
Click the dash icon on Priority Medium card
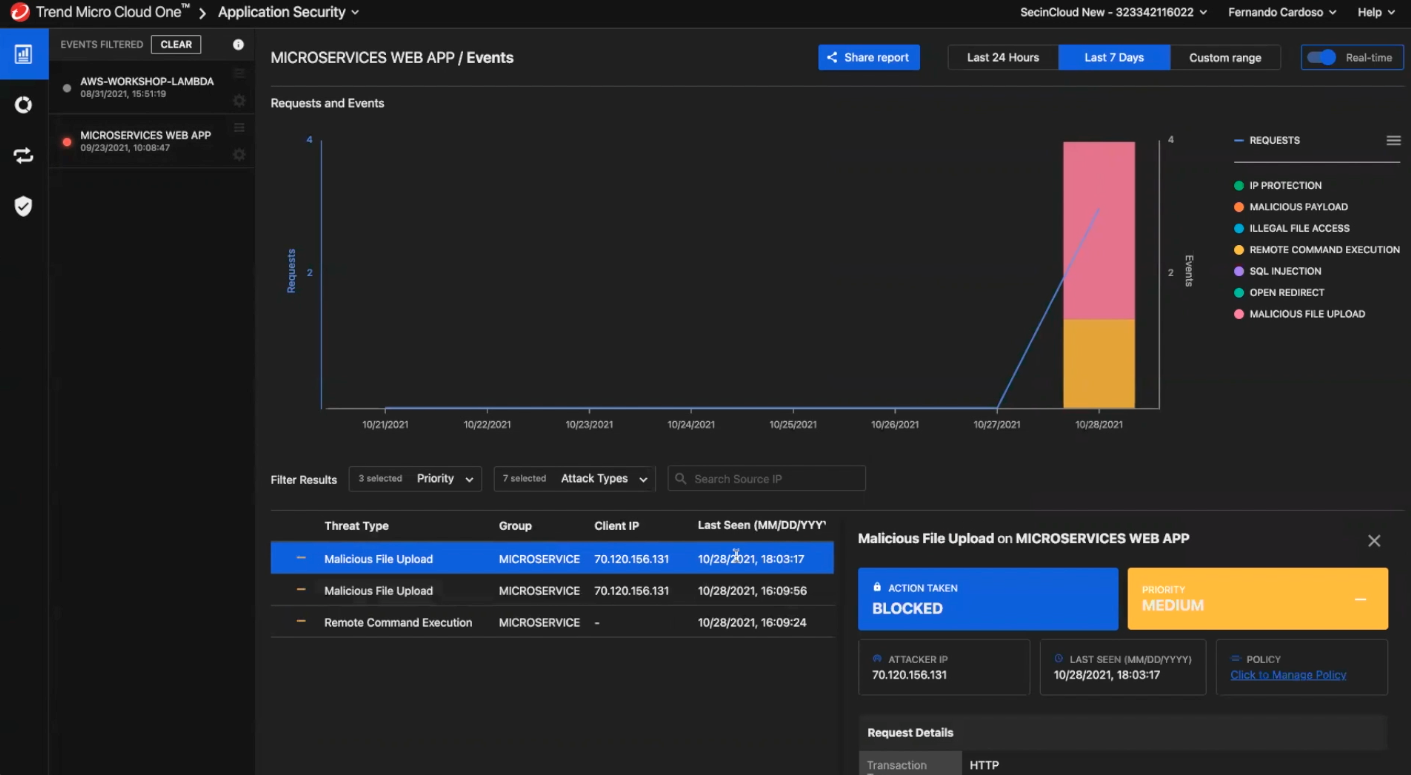click(x=1360, y=600)
